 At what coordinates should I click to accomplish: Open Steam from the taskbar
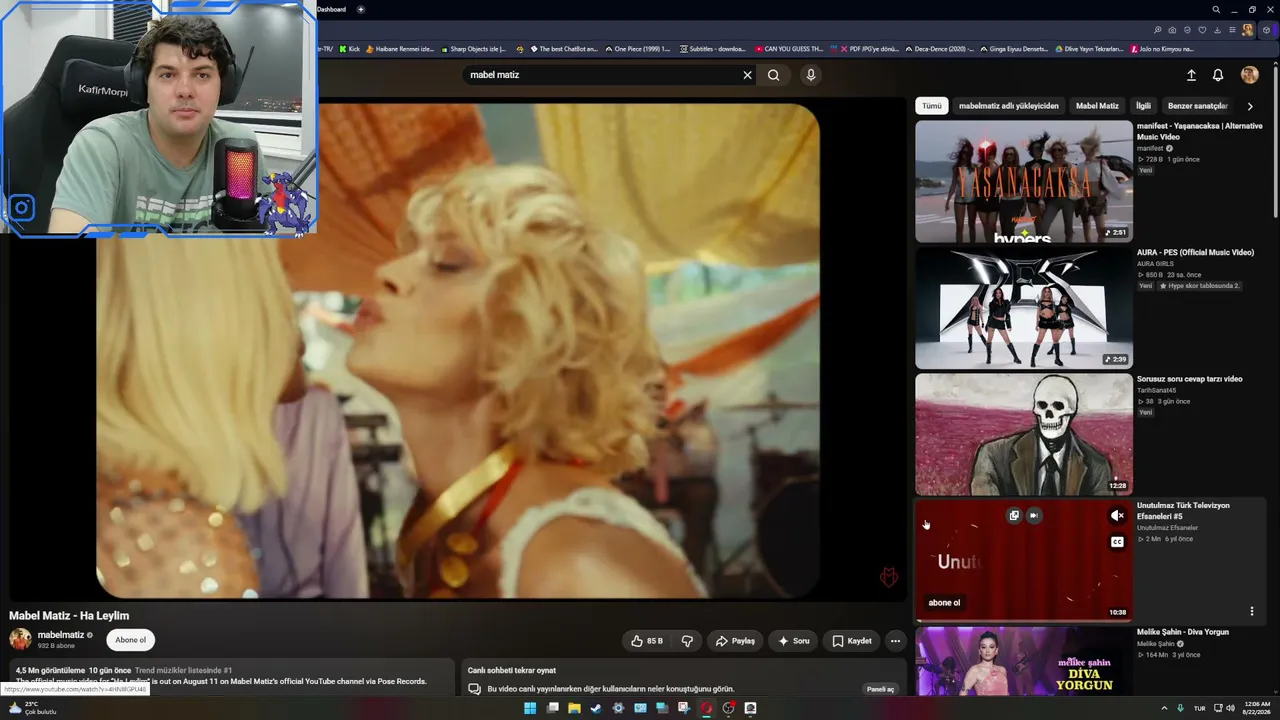(x=596, y=708)
